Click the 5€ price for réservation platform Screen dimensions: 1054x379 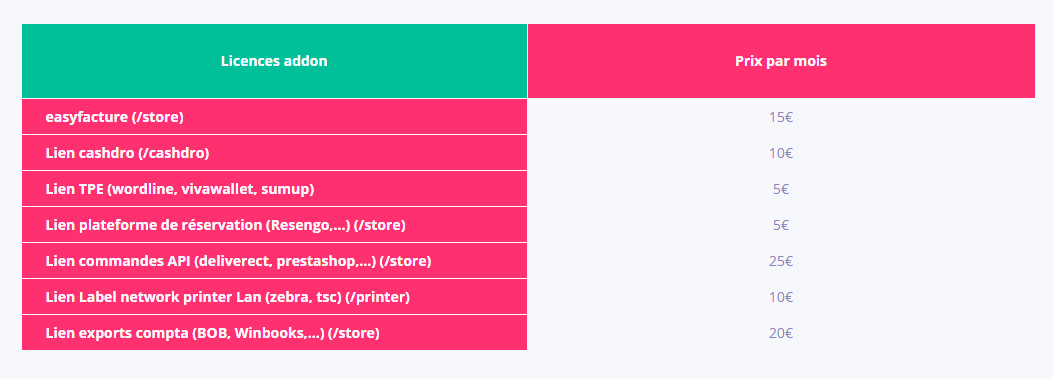pyautogui.click(x=781, y=225)
